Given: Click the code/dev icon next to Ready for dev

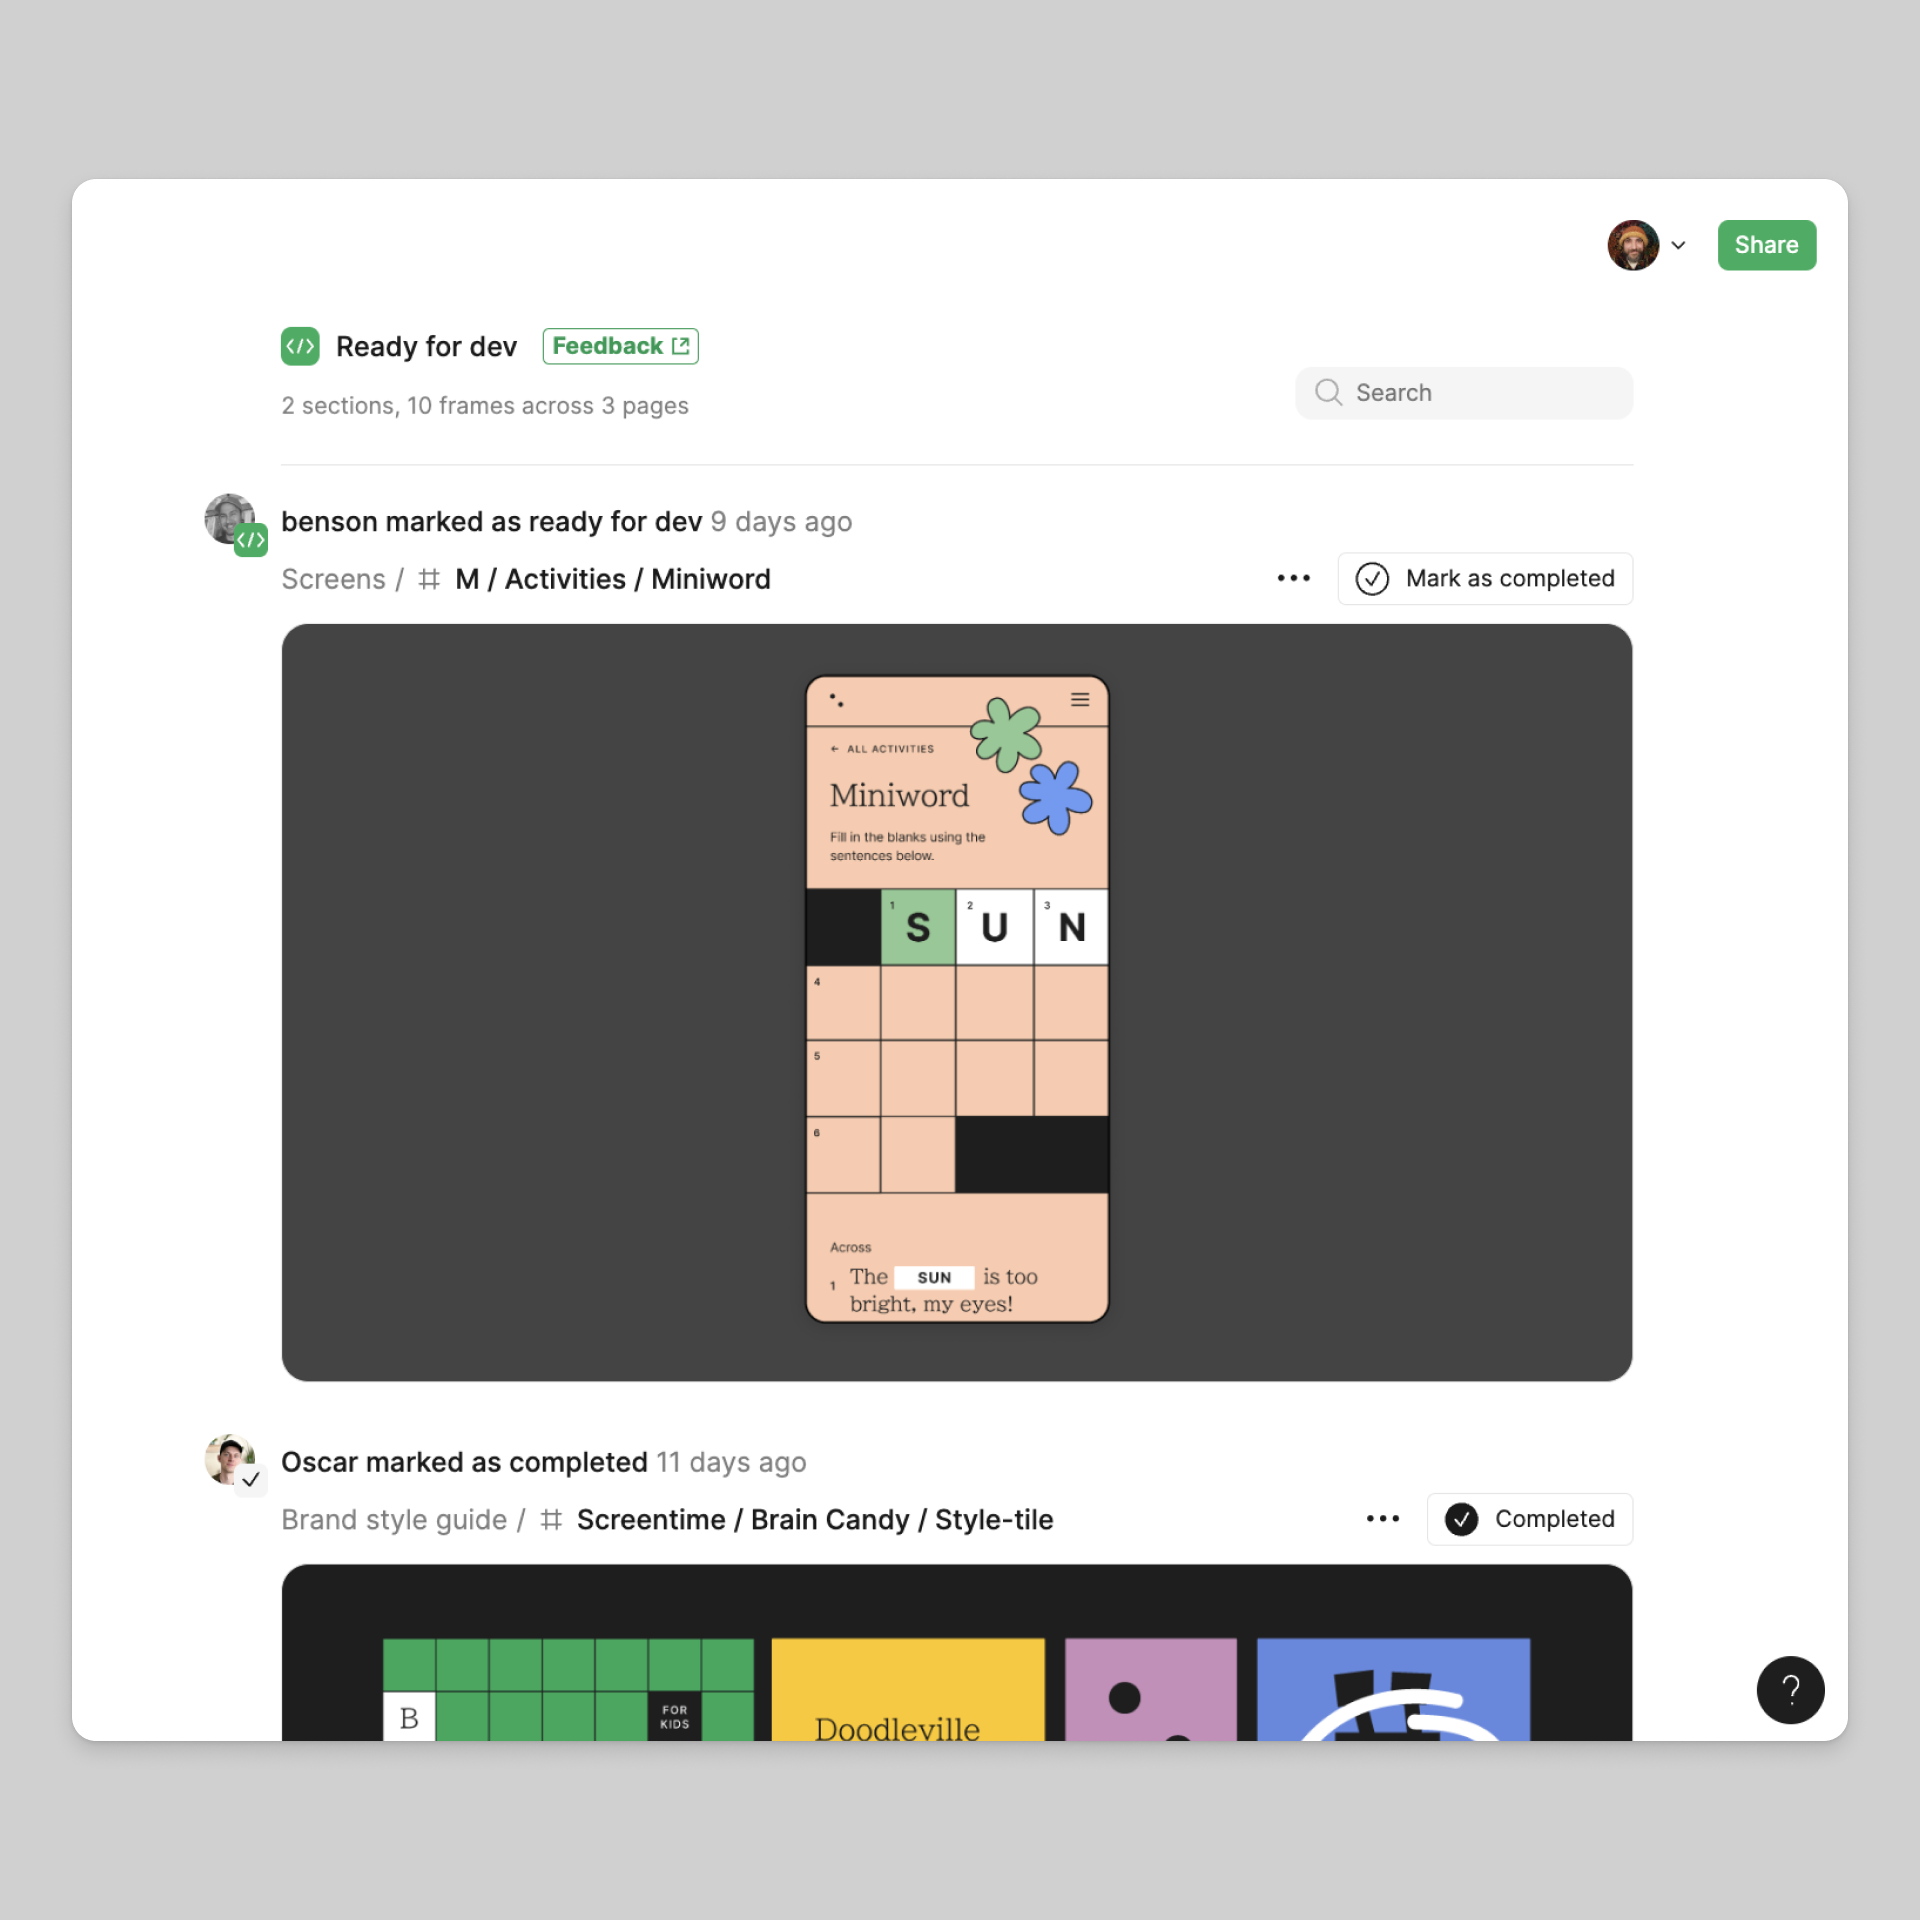Looking at the screenshot, I should click(301, 346).
